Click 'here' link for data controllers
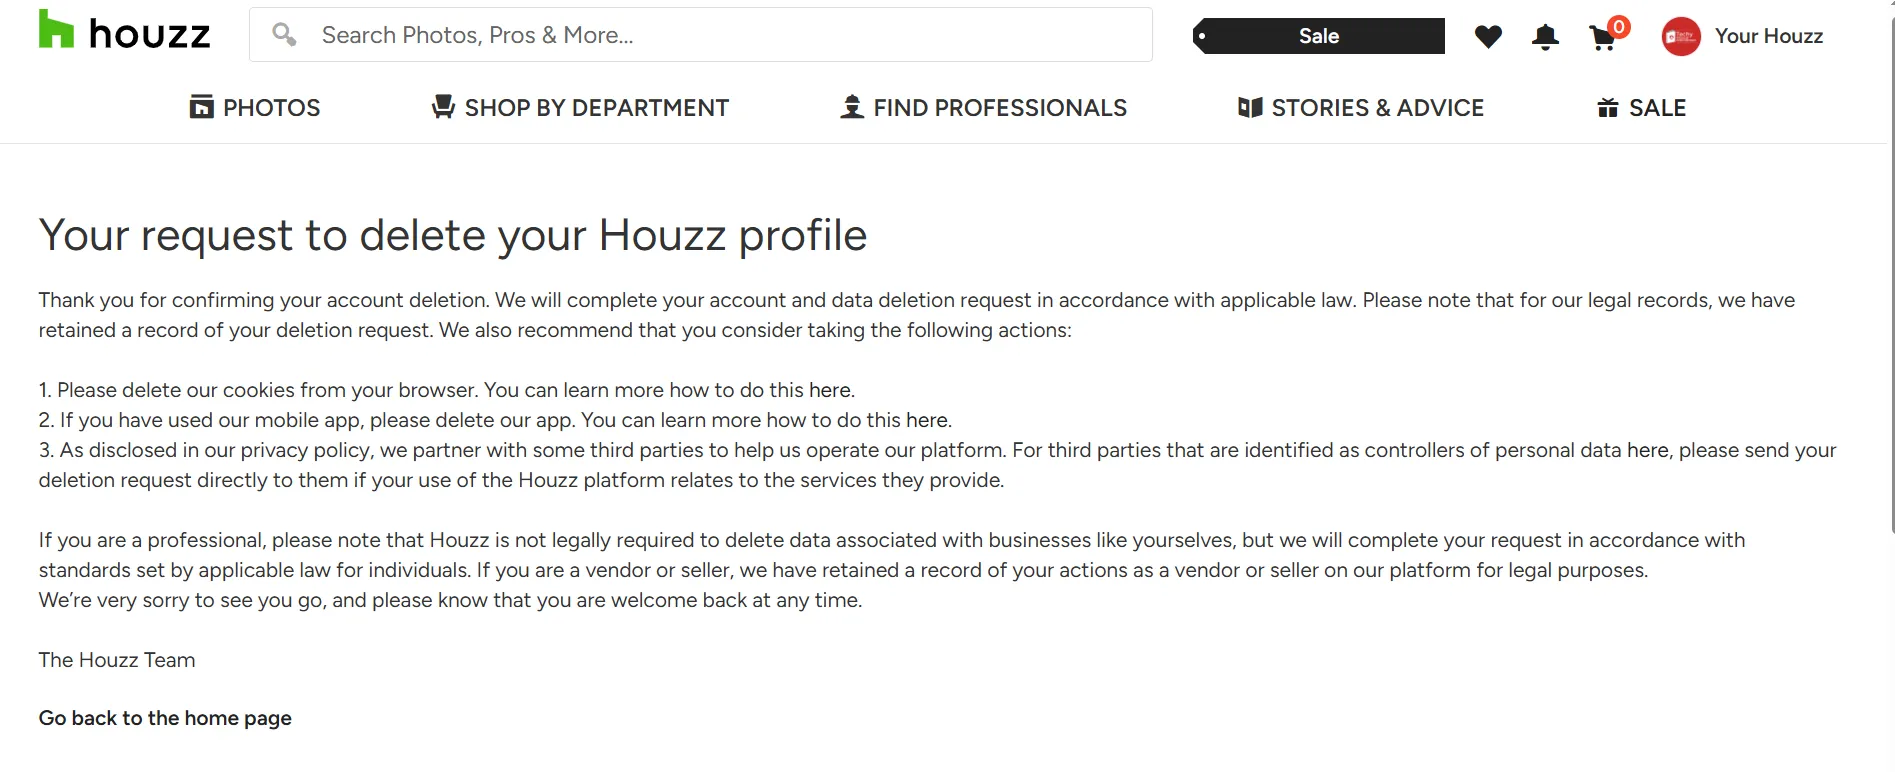Screen dimensions: 1895x772 click(1647, 450)
